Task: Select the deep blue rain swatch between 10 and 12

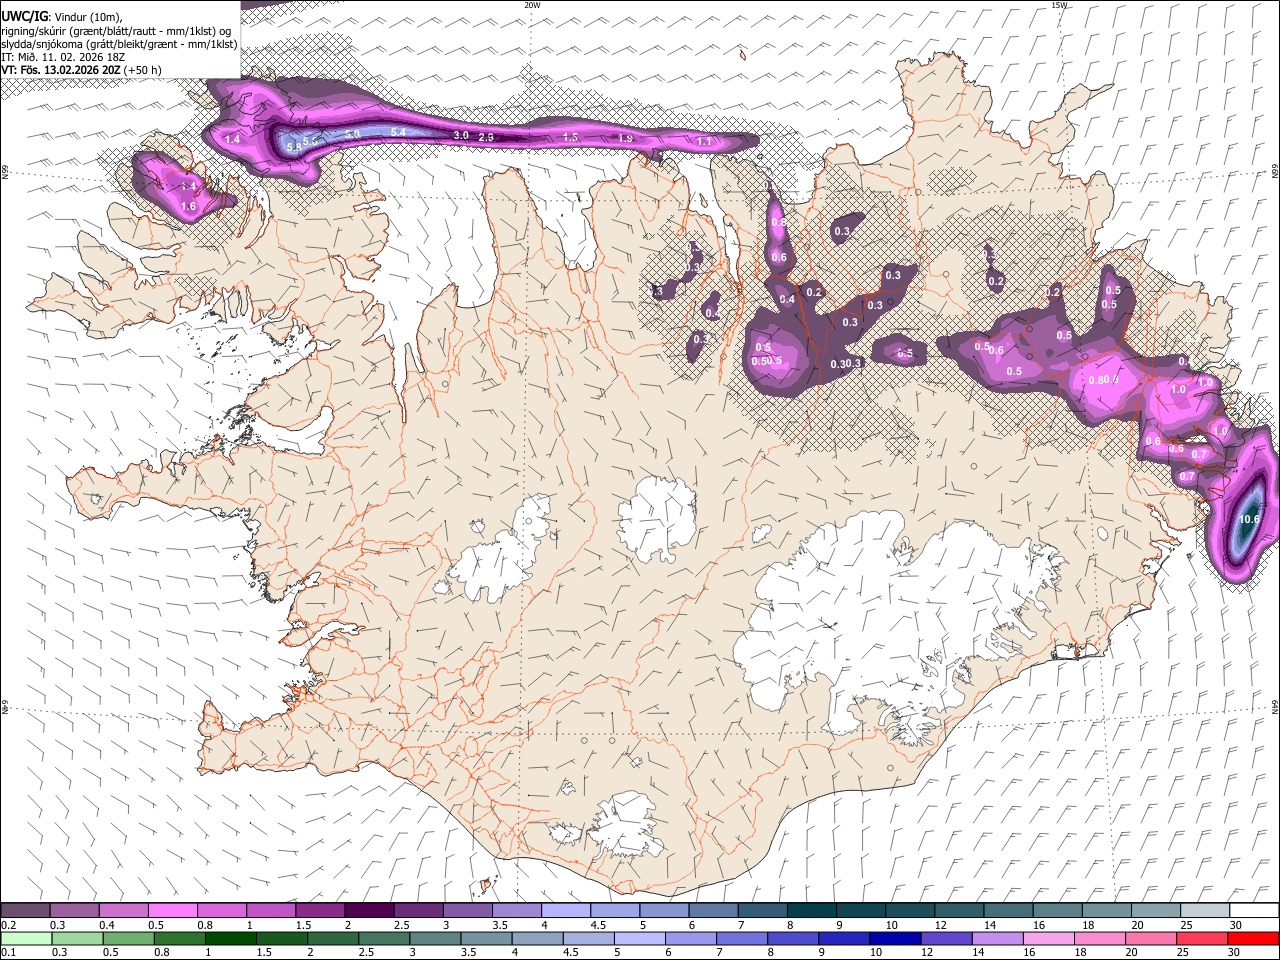Action: (x=895, y=938)
